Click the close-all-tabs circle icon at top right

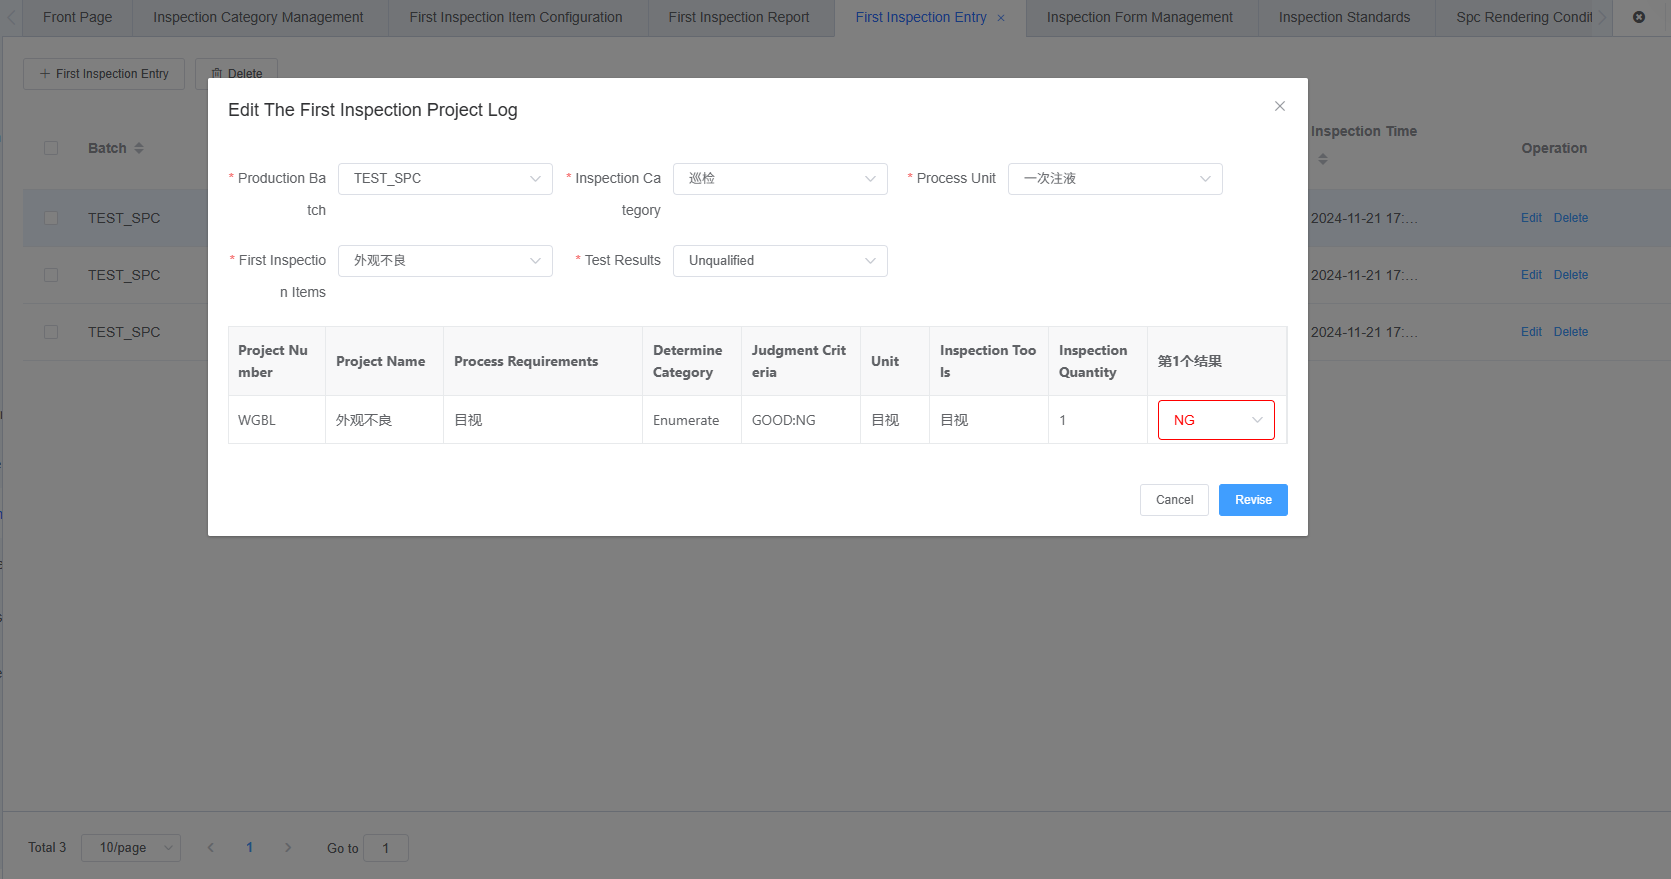(1639, 17)
